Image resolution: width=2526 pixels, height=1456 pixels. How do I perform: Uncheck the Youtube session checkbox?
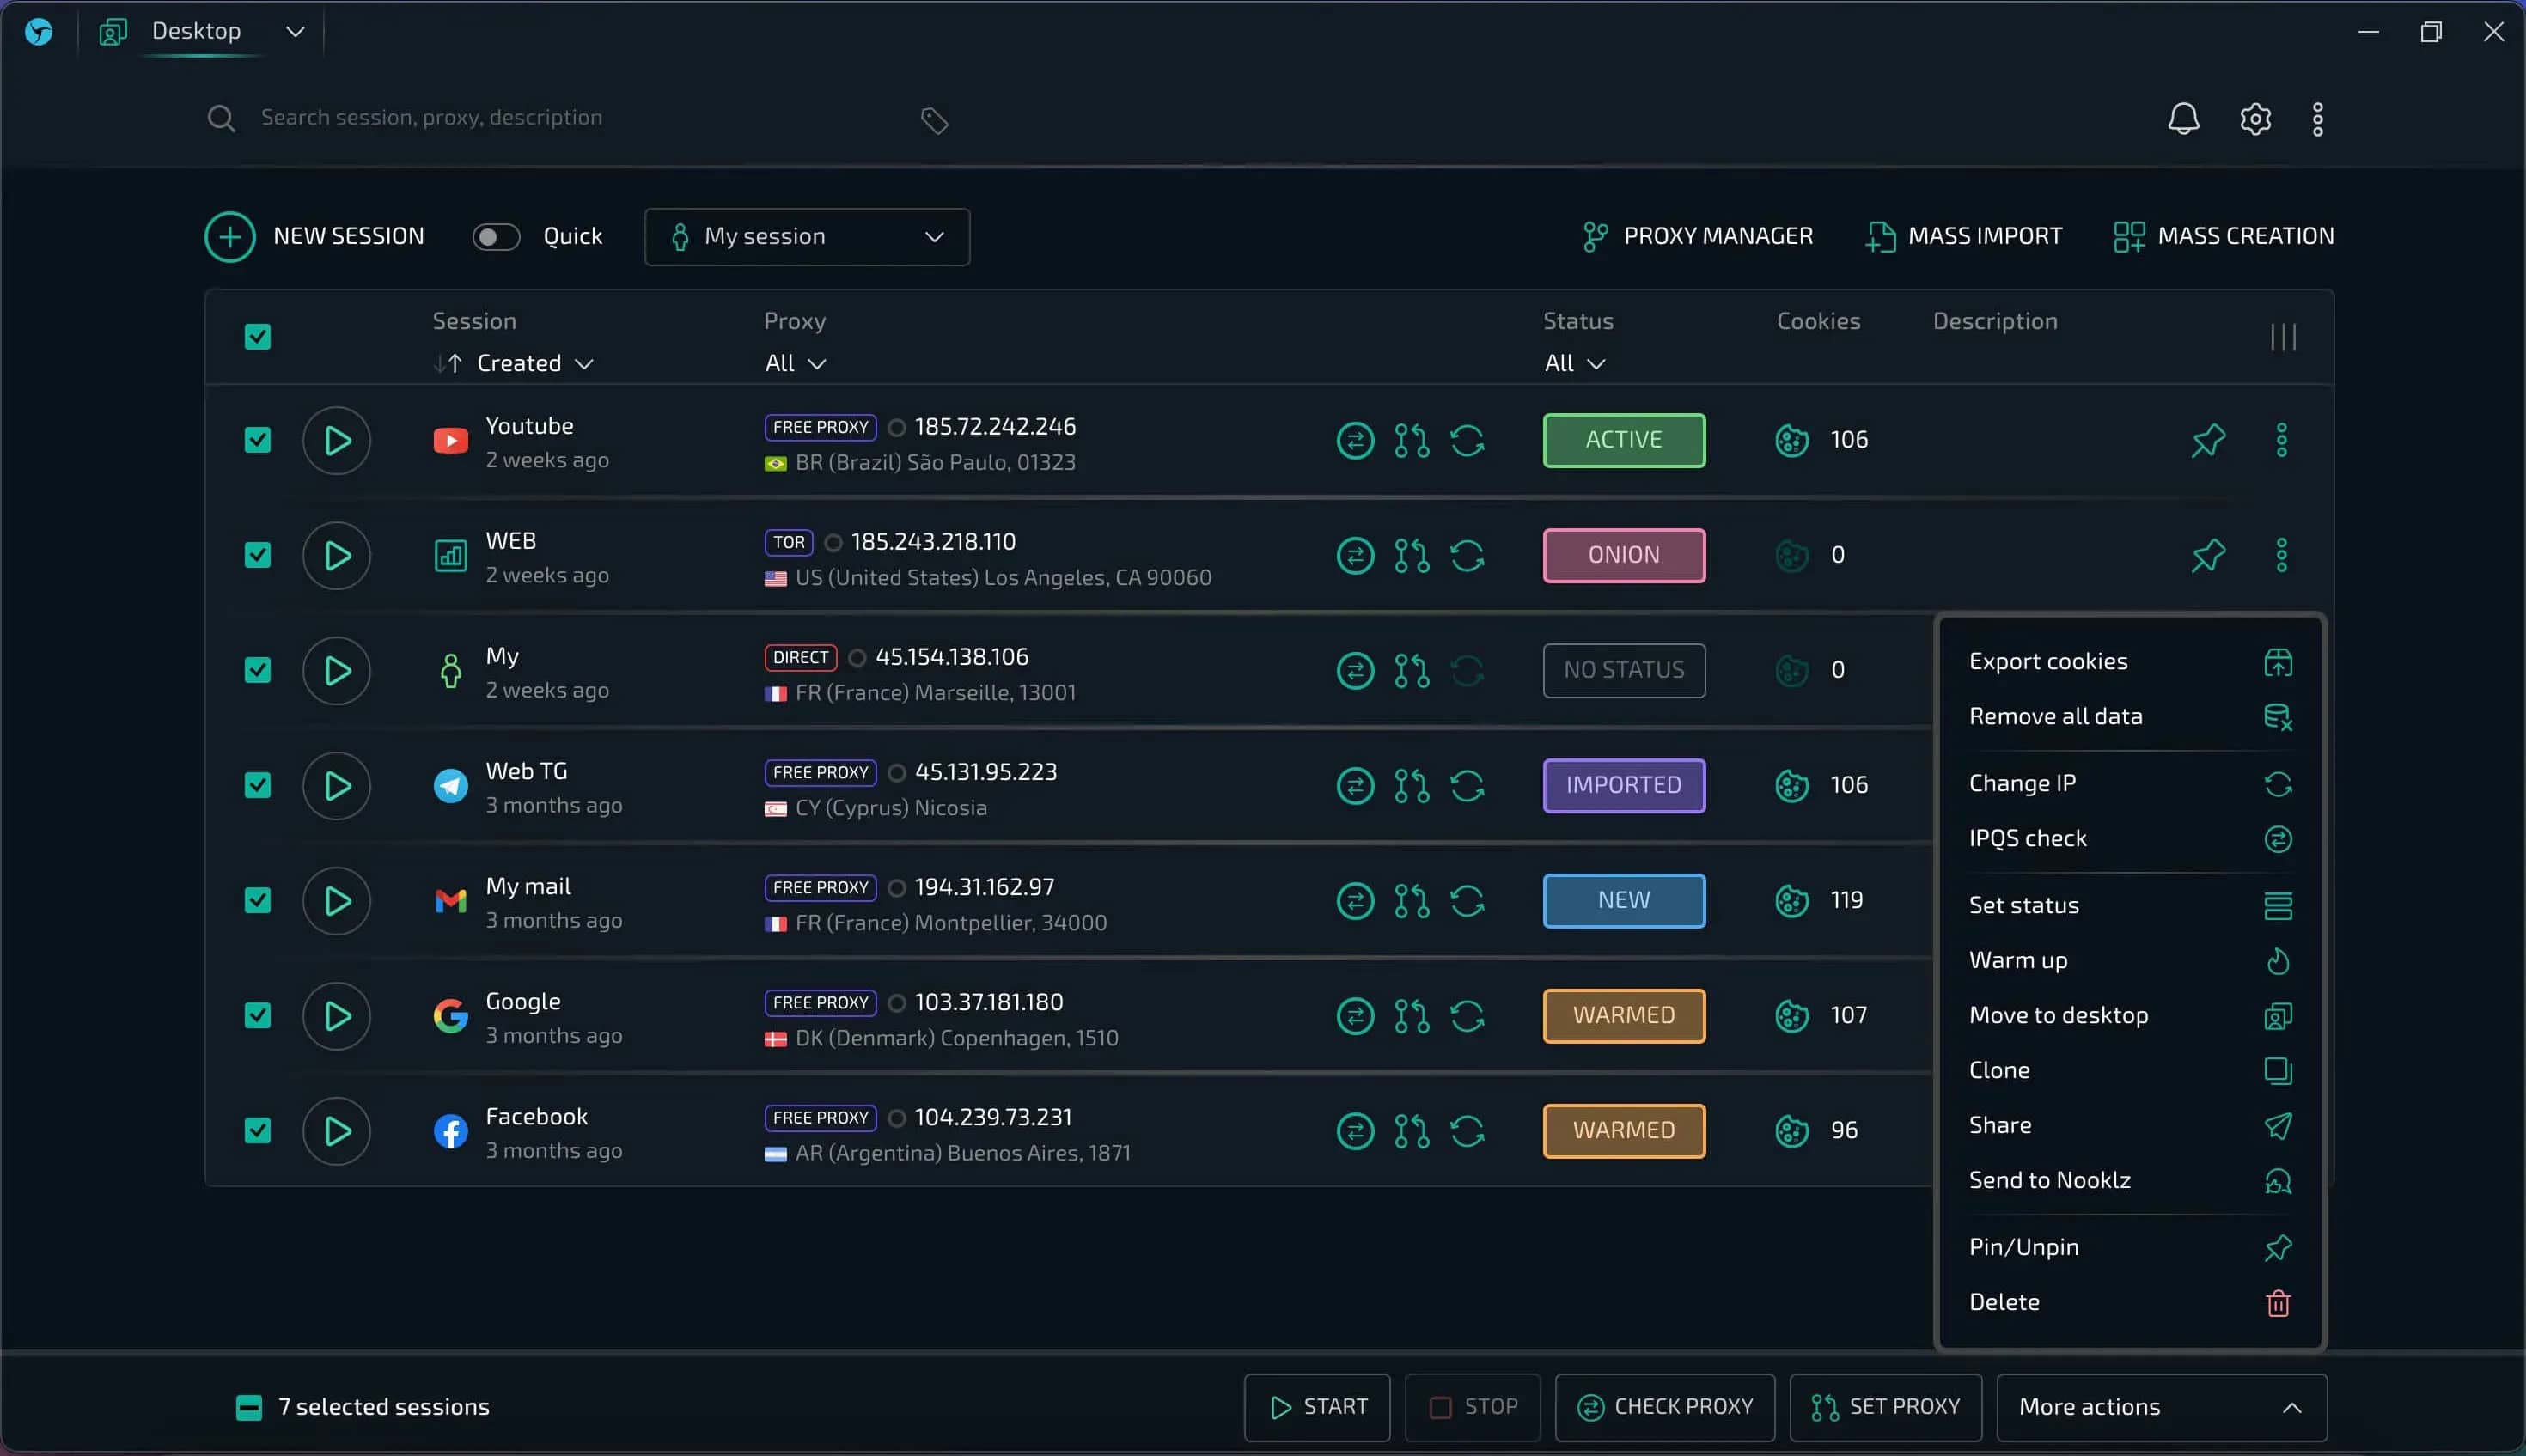tap(258, 440)
